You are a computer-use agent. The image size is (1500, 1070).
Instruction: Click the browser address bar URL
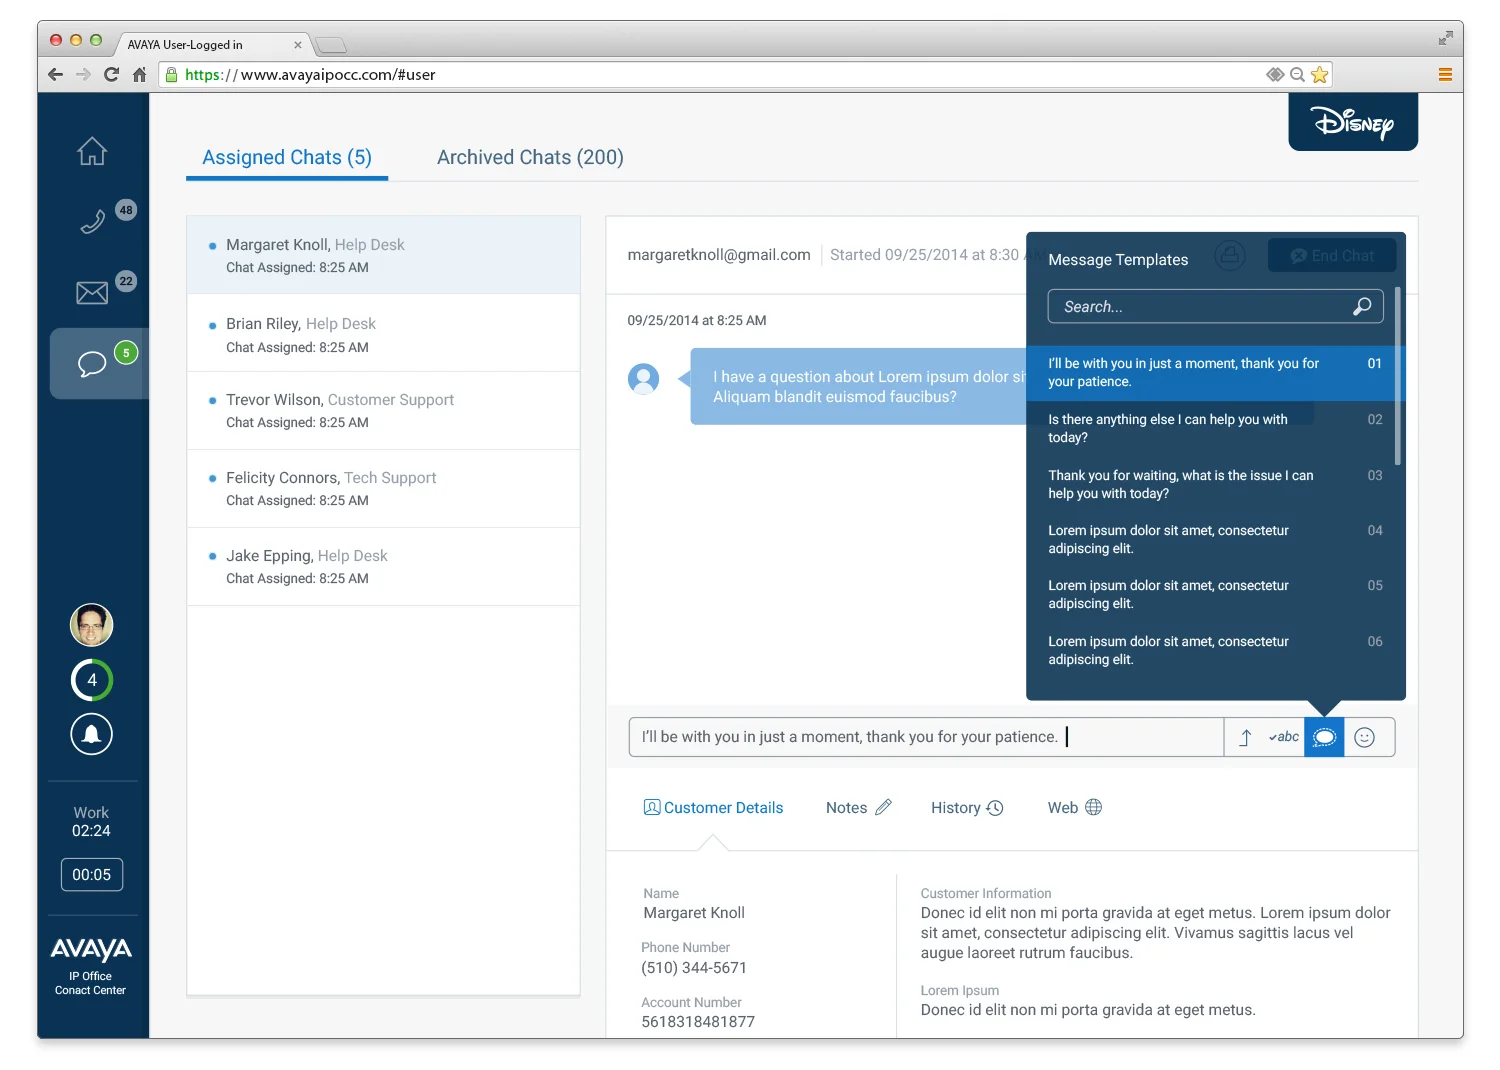[x=311, y=75]
